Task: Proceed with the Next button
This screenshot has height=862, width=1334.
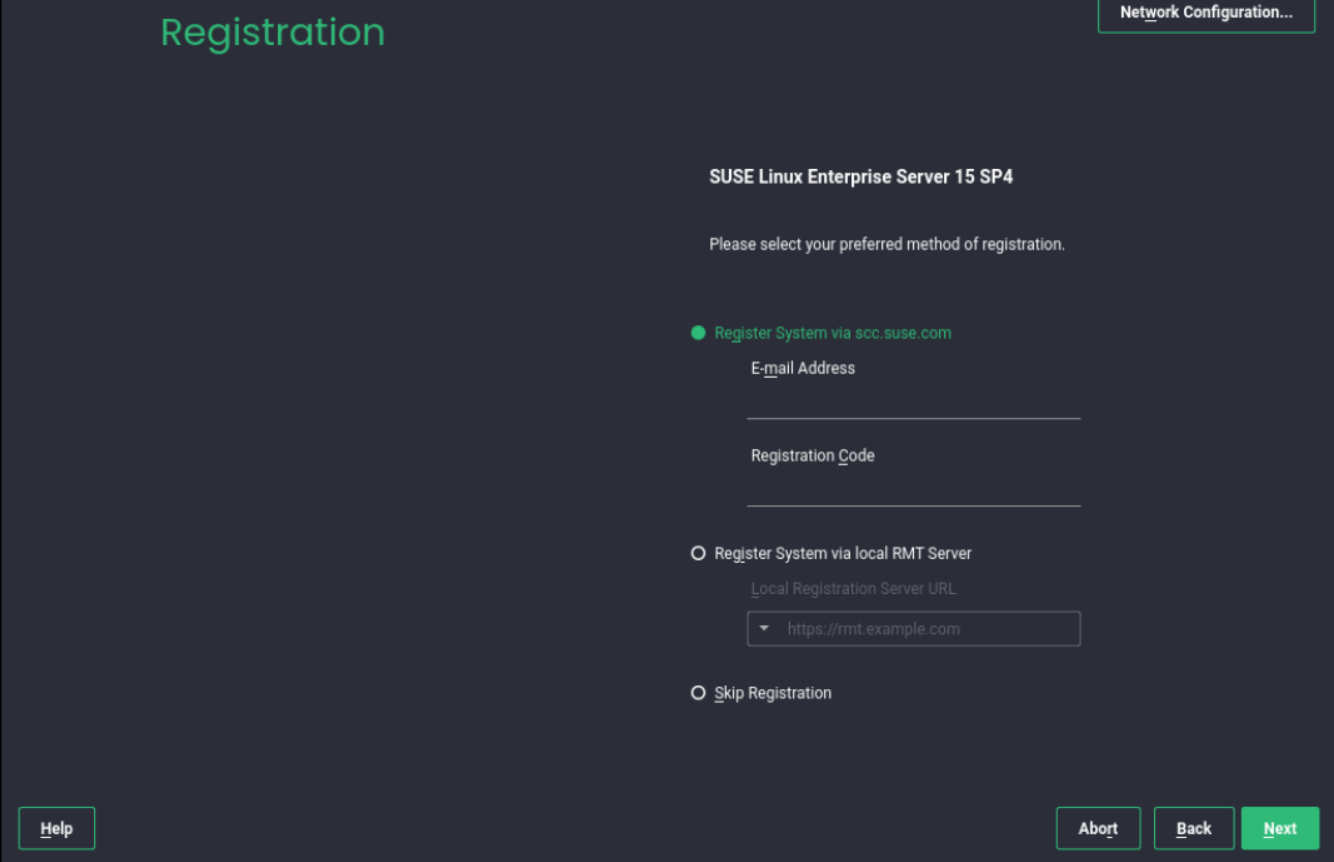Action: click(x=1280, y=829)
